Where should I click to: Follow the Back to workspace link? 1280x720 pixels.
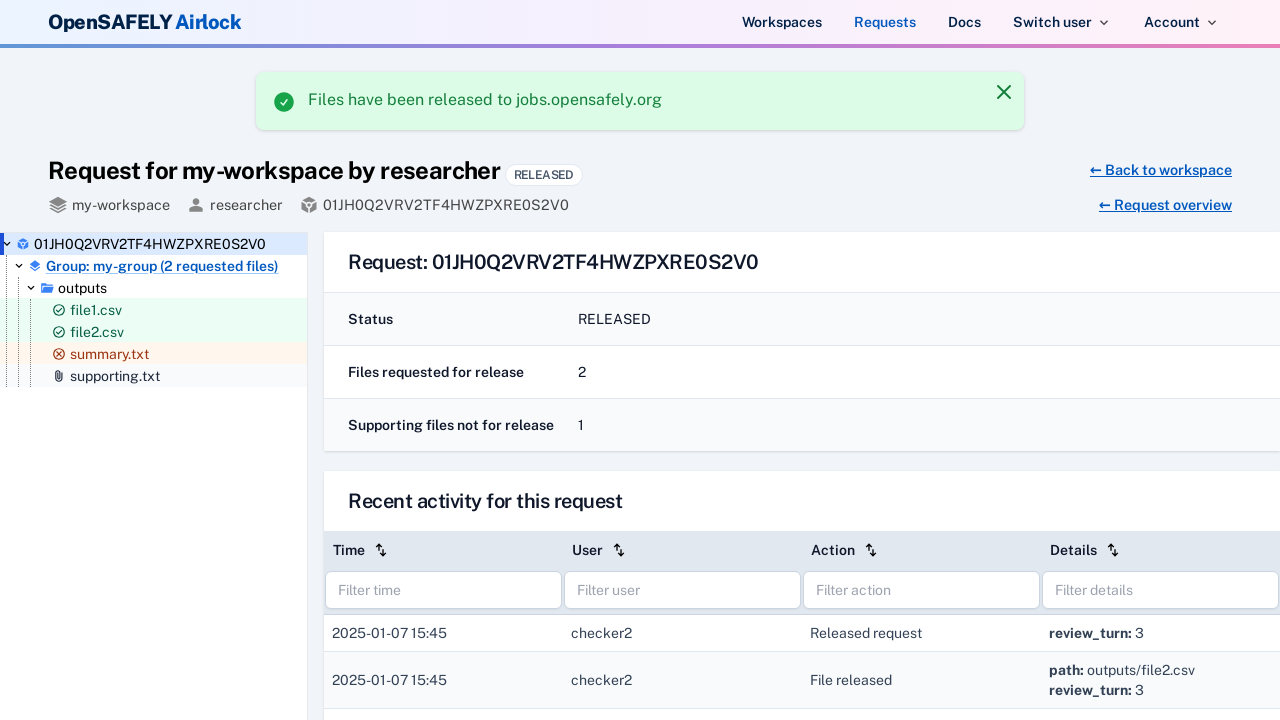[x=1161, y=170]
